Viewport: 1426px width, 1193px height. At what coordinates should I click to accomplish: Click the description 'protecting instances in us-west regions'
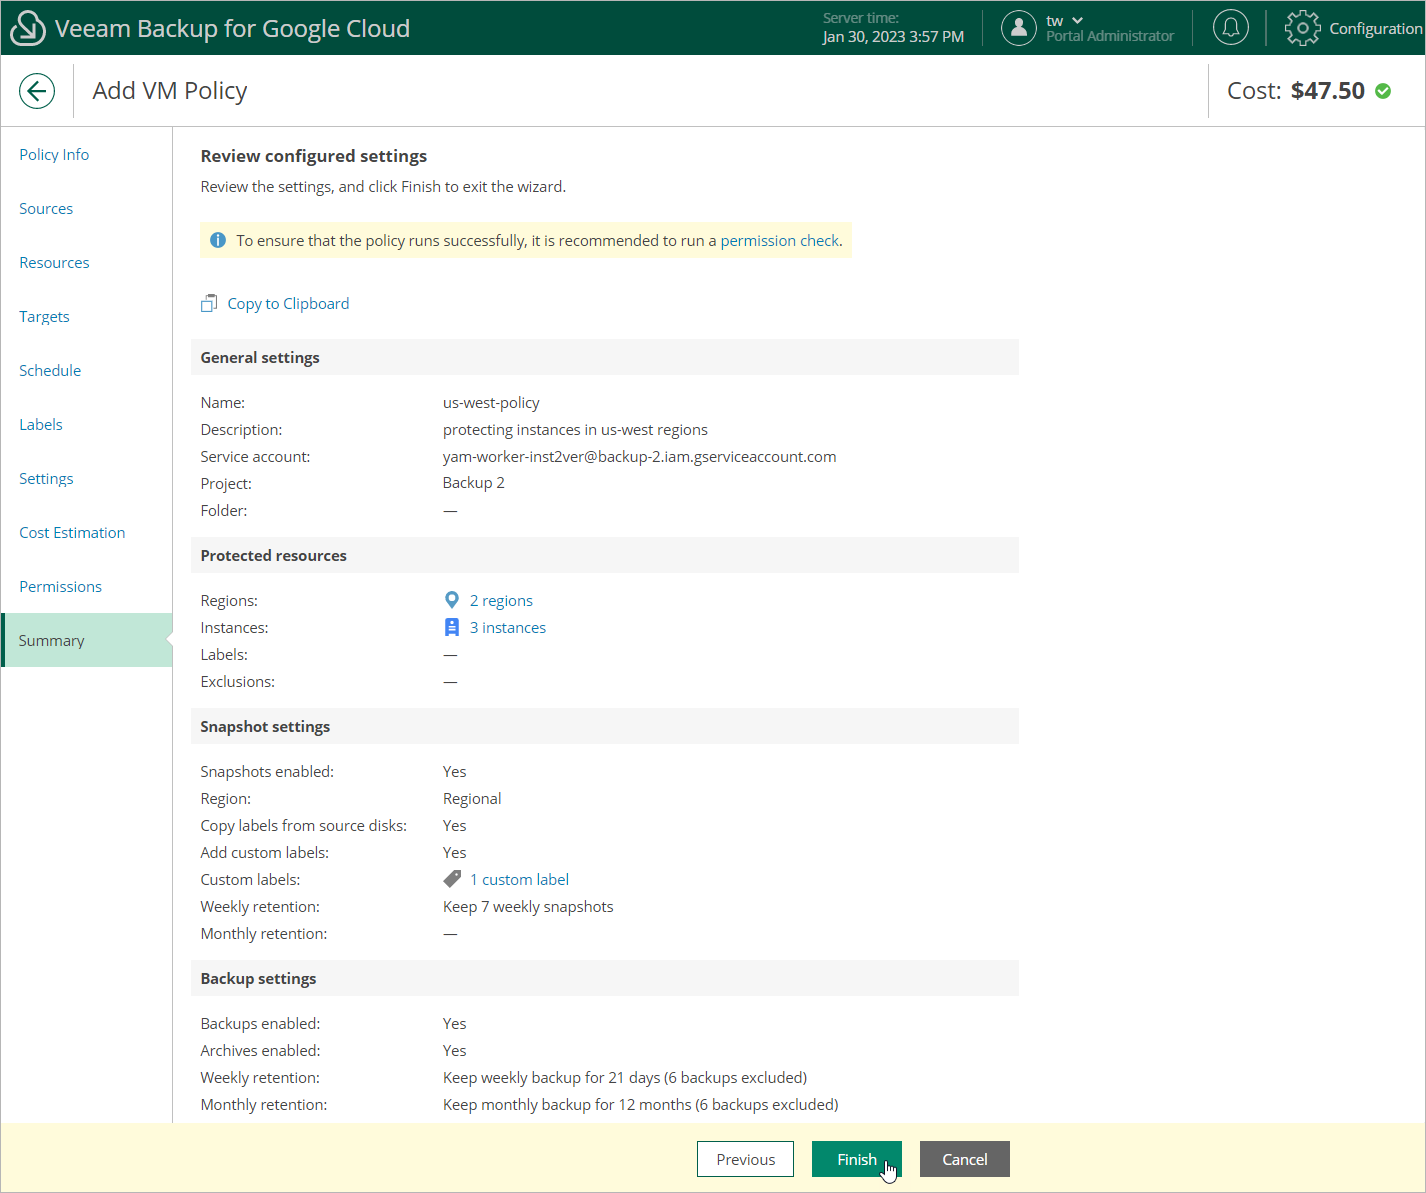pyautogui.click(x=575, y=429)
